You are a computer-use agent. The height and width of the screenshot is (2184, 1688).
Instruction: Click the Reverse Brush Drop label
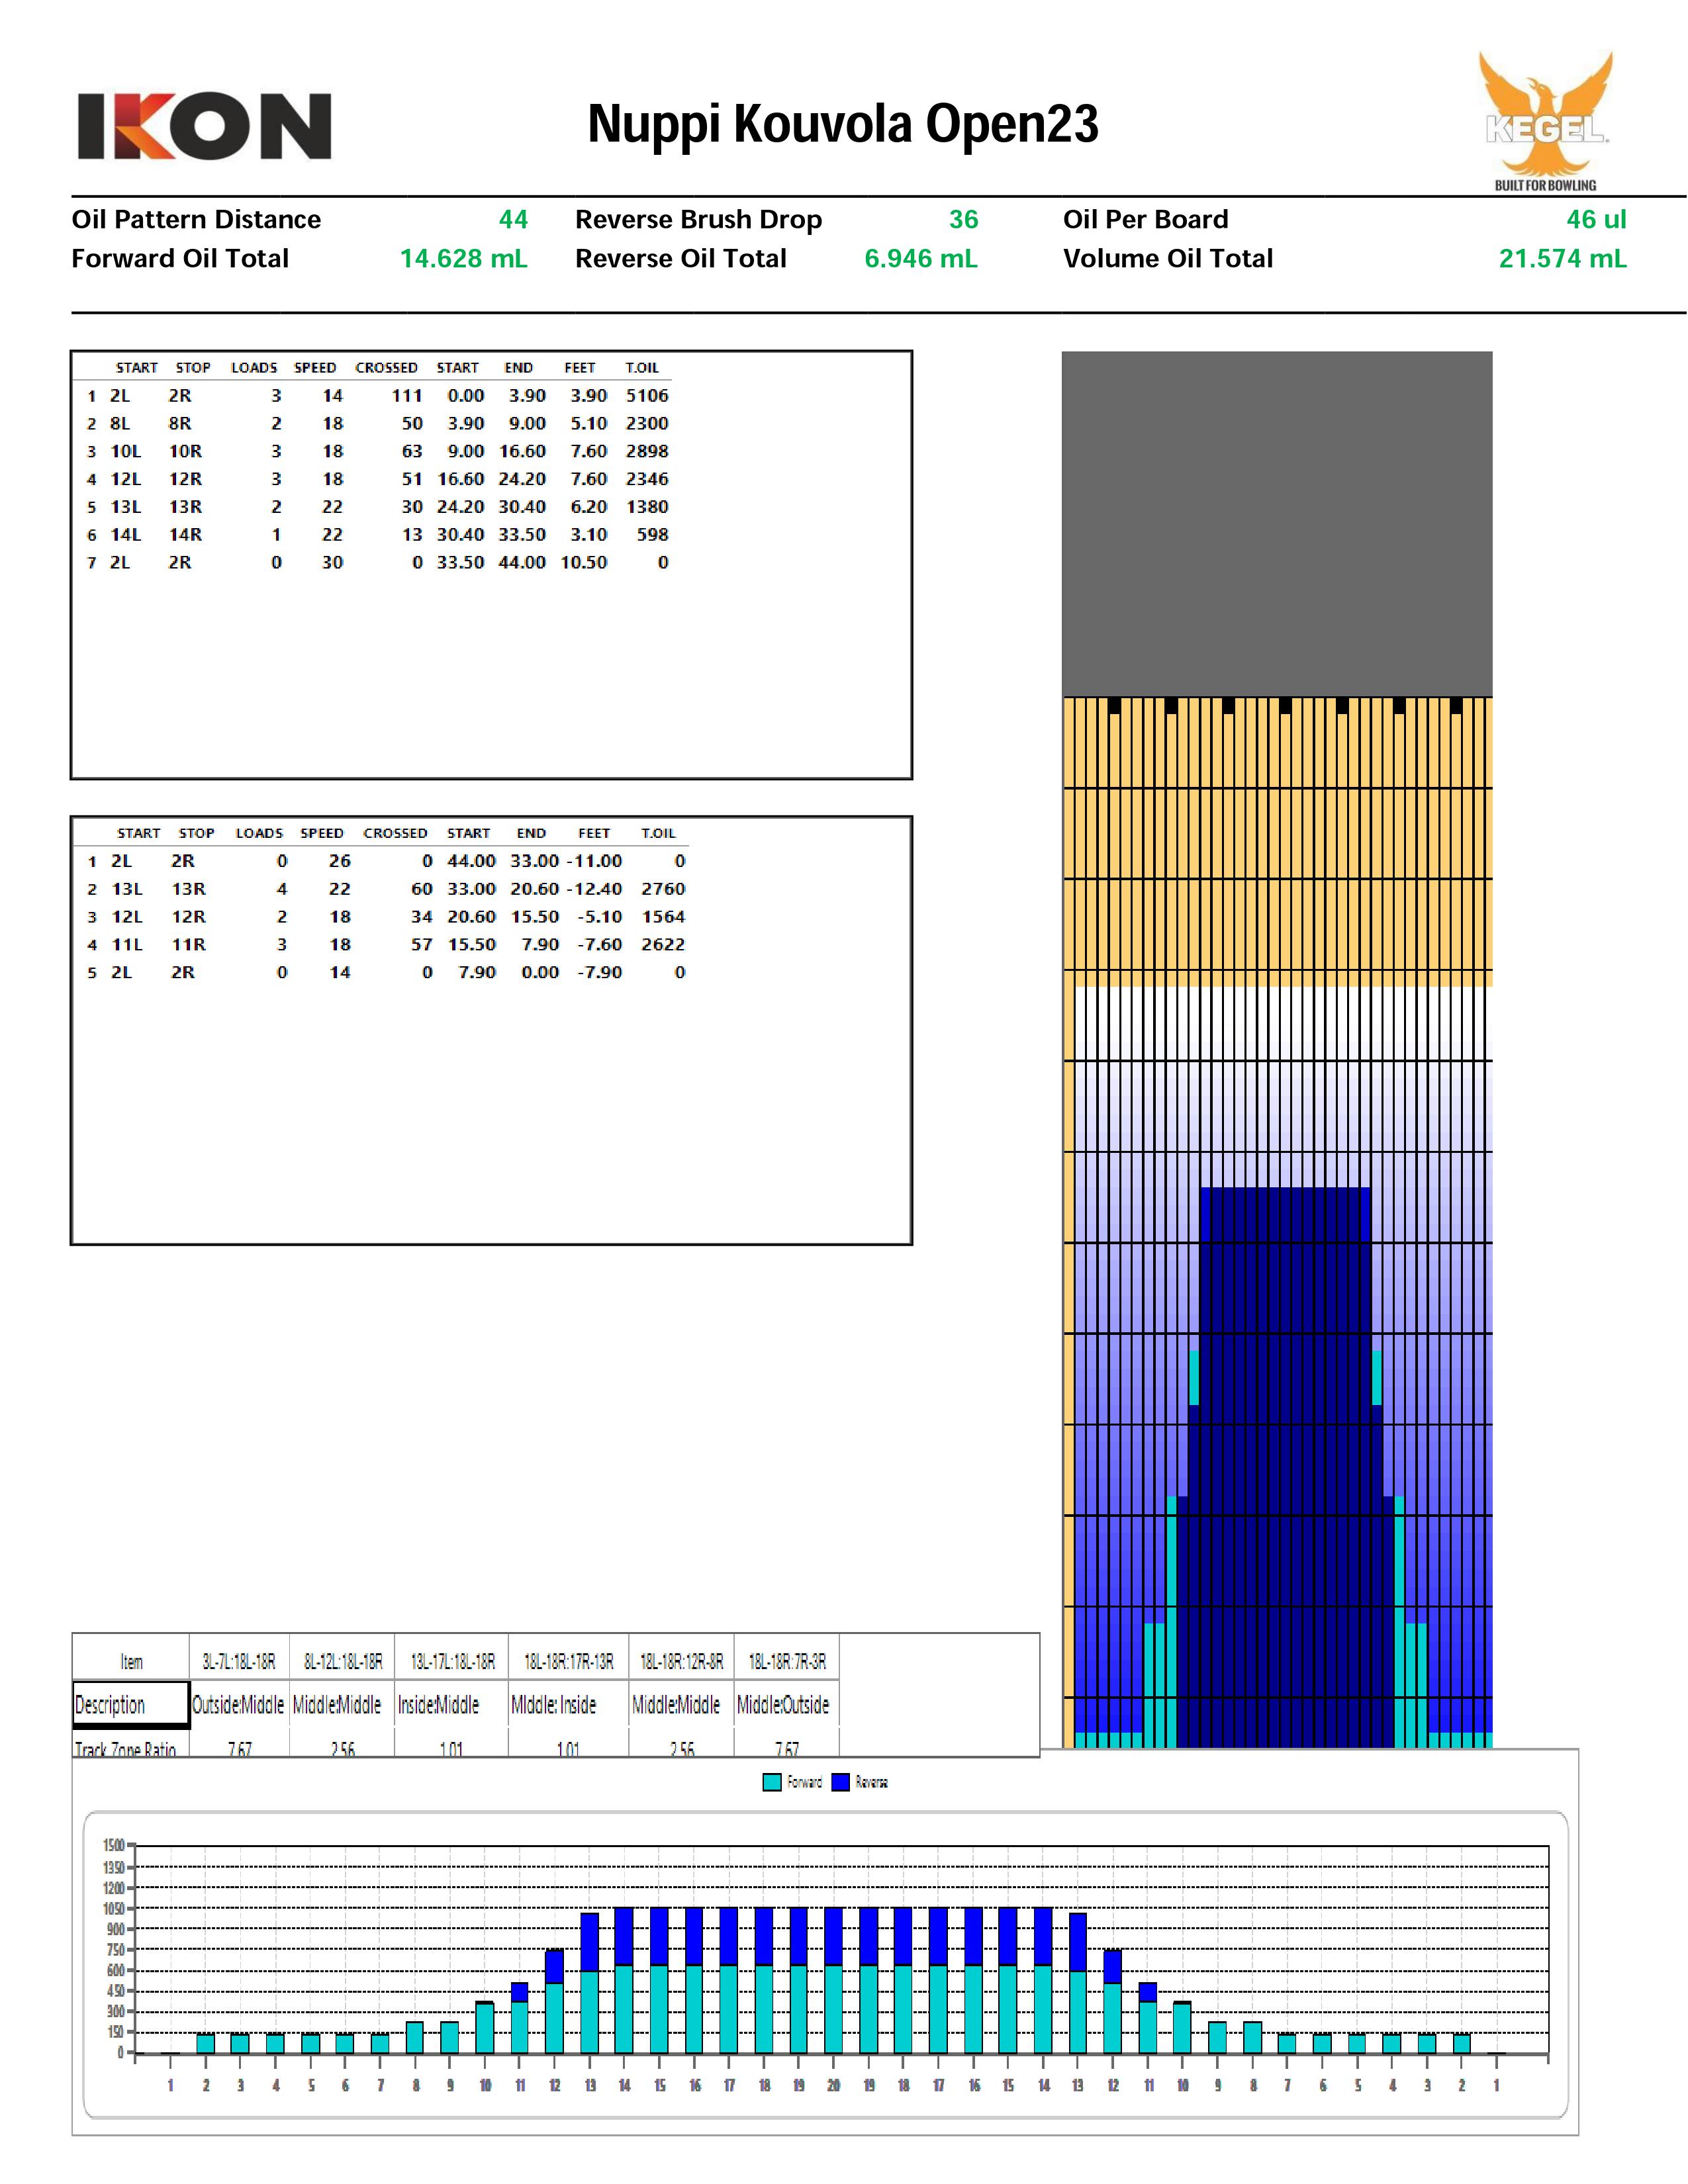pos(698,219)
